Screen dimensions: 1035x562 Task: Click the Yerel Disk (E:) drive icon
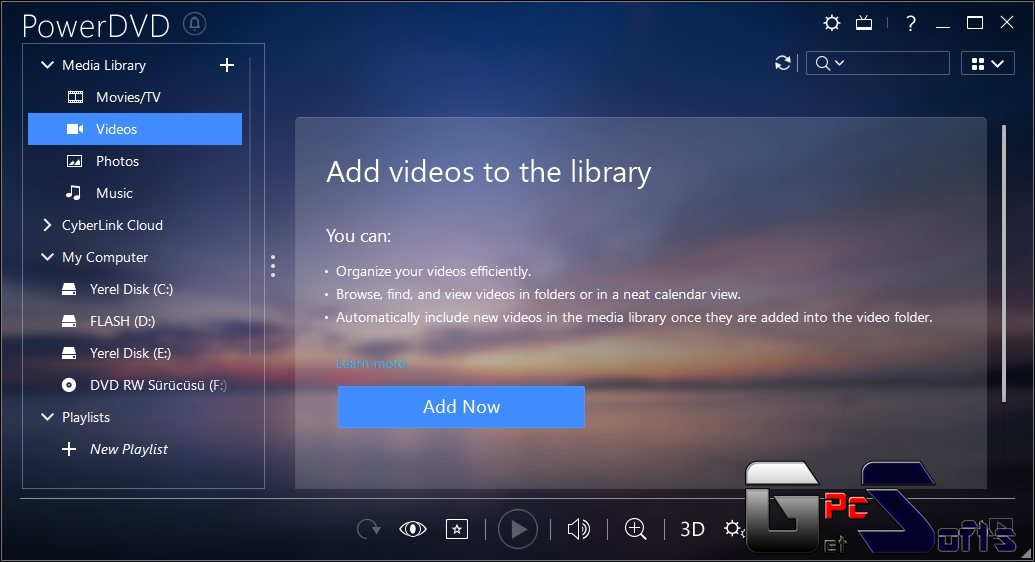(69, 353)
